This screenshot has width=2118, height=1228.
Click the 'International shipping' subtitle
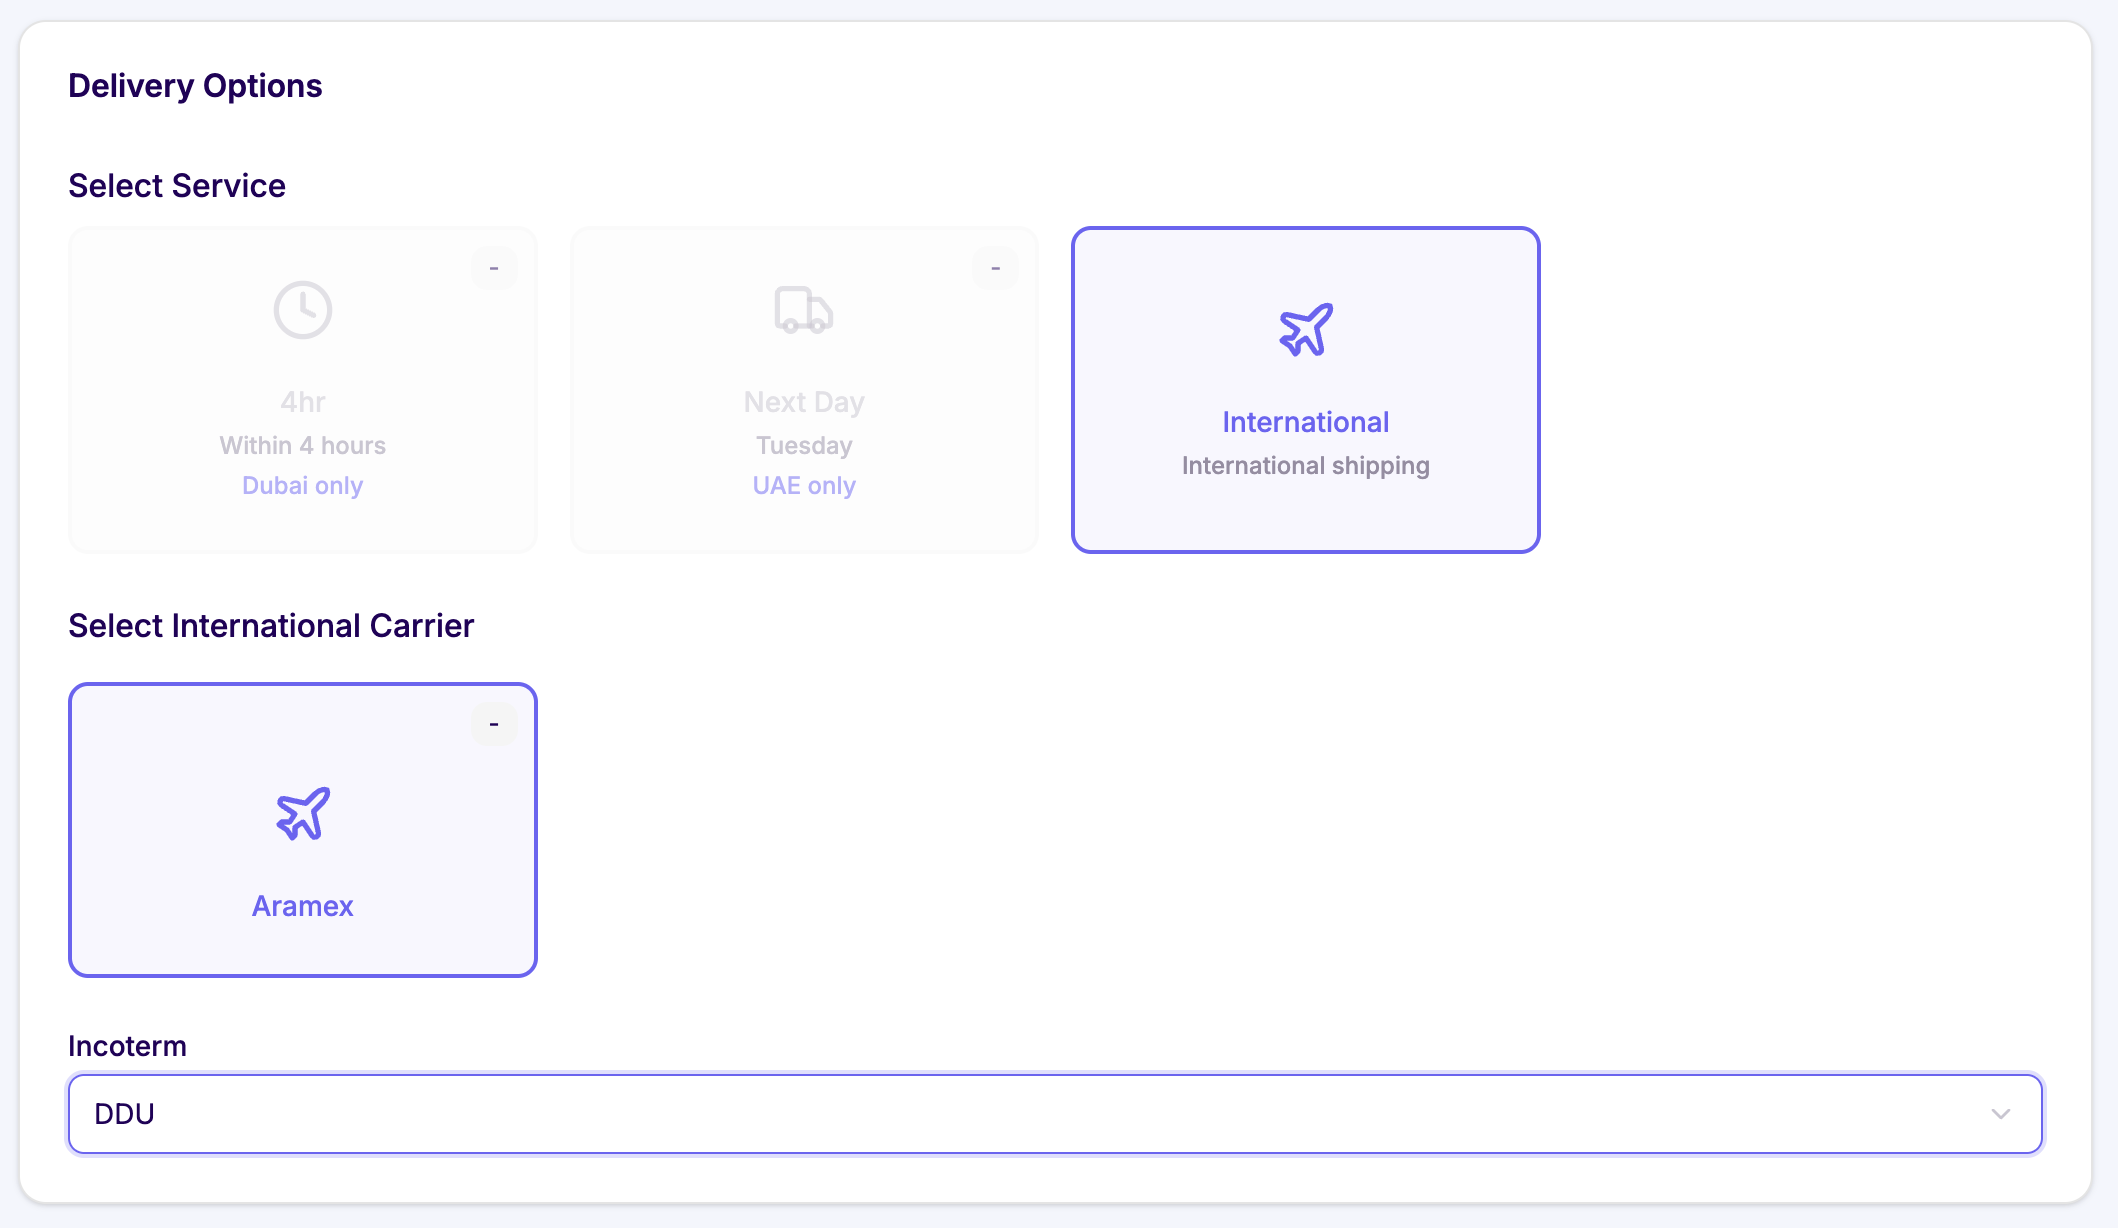point(1305,466)
